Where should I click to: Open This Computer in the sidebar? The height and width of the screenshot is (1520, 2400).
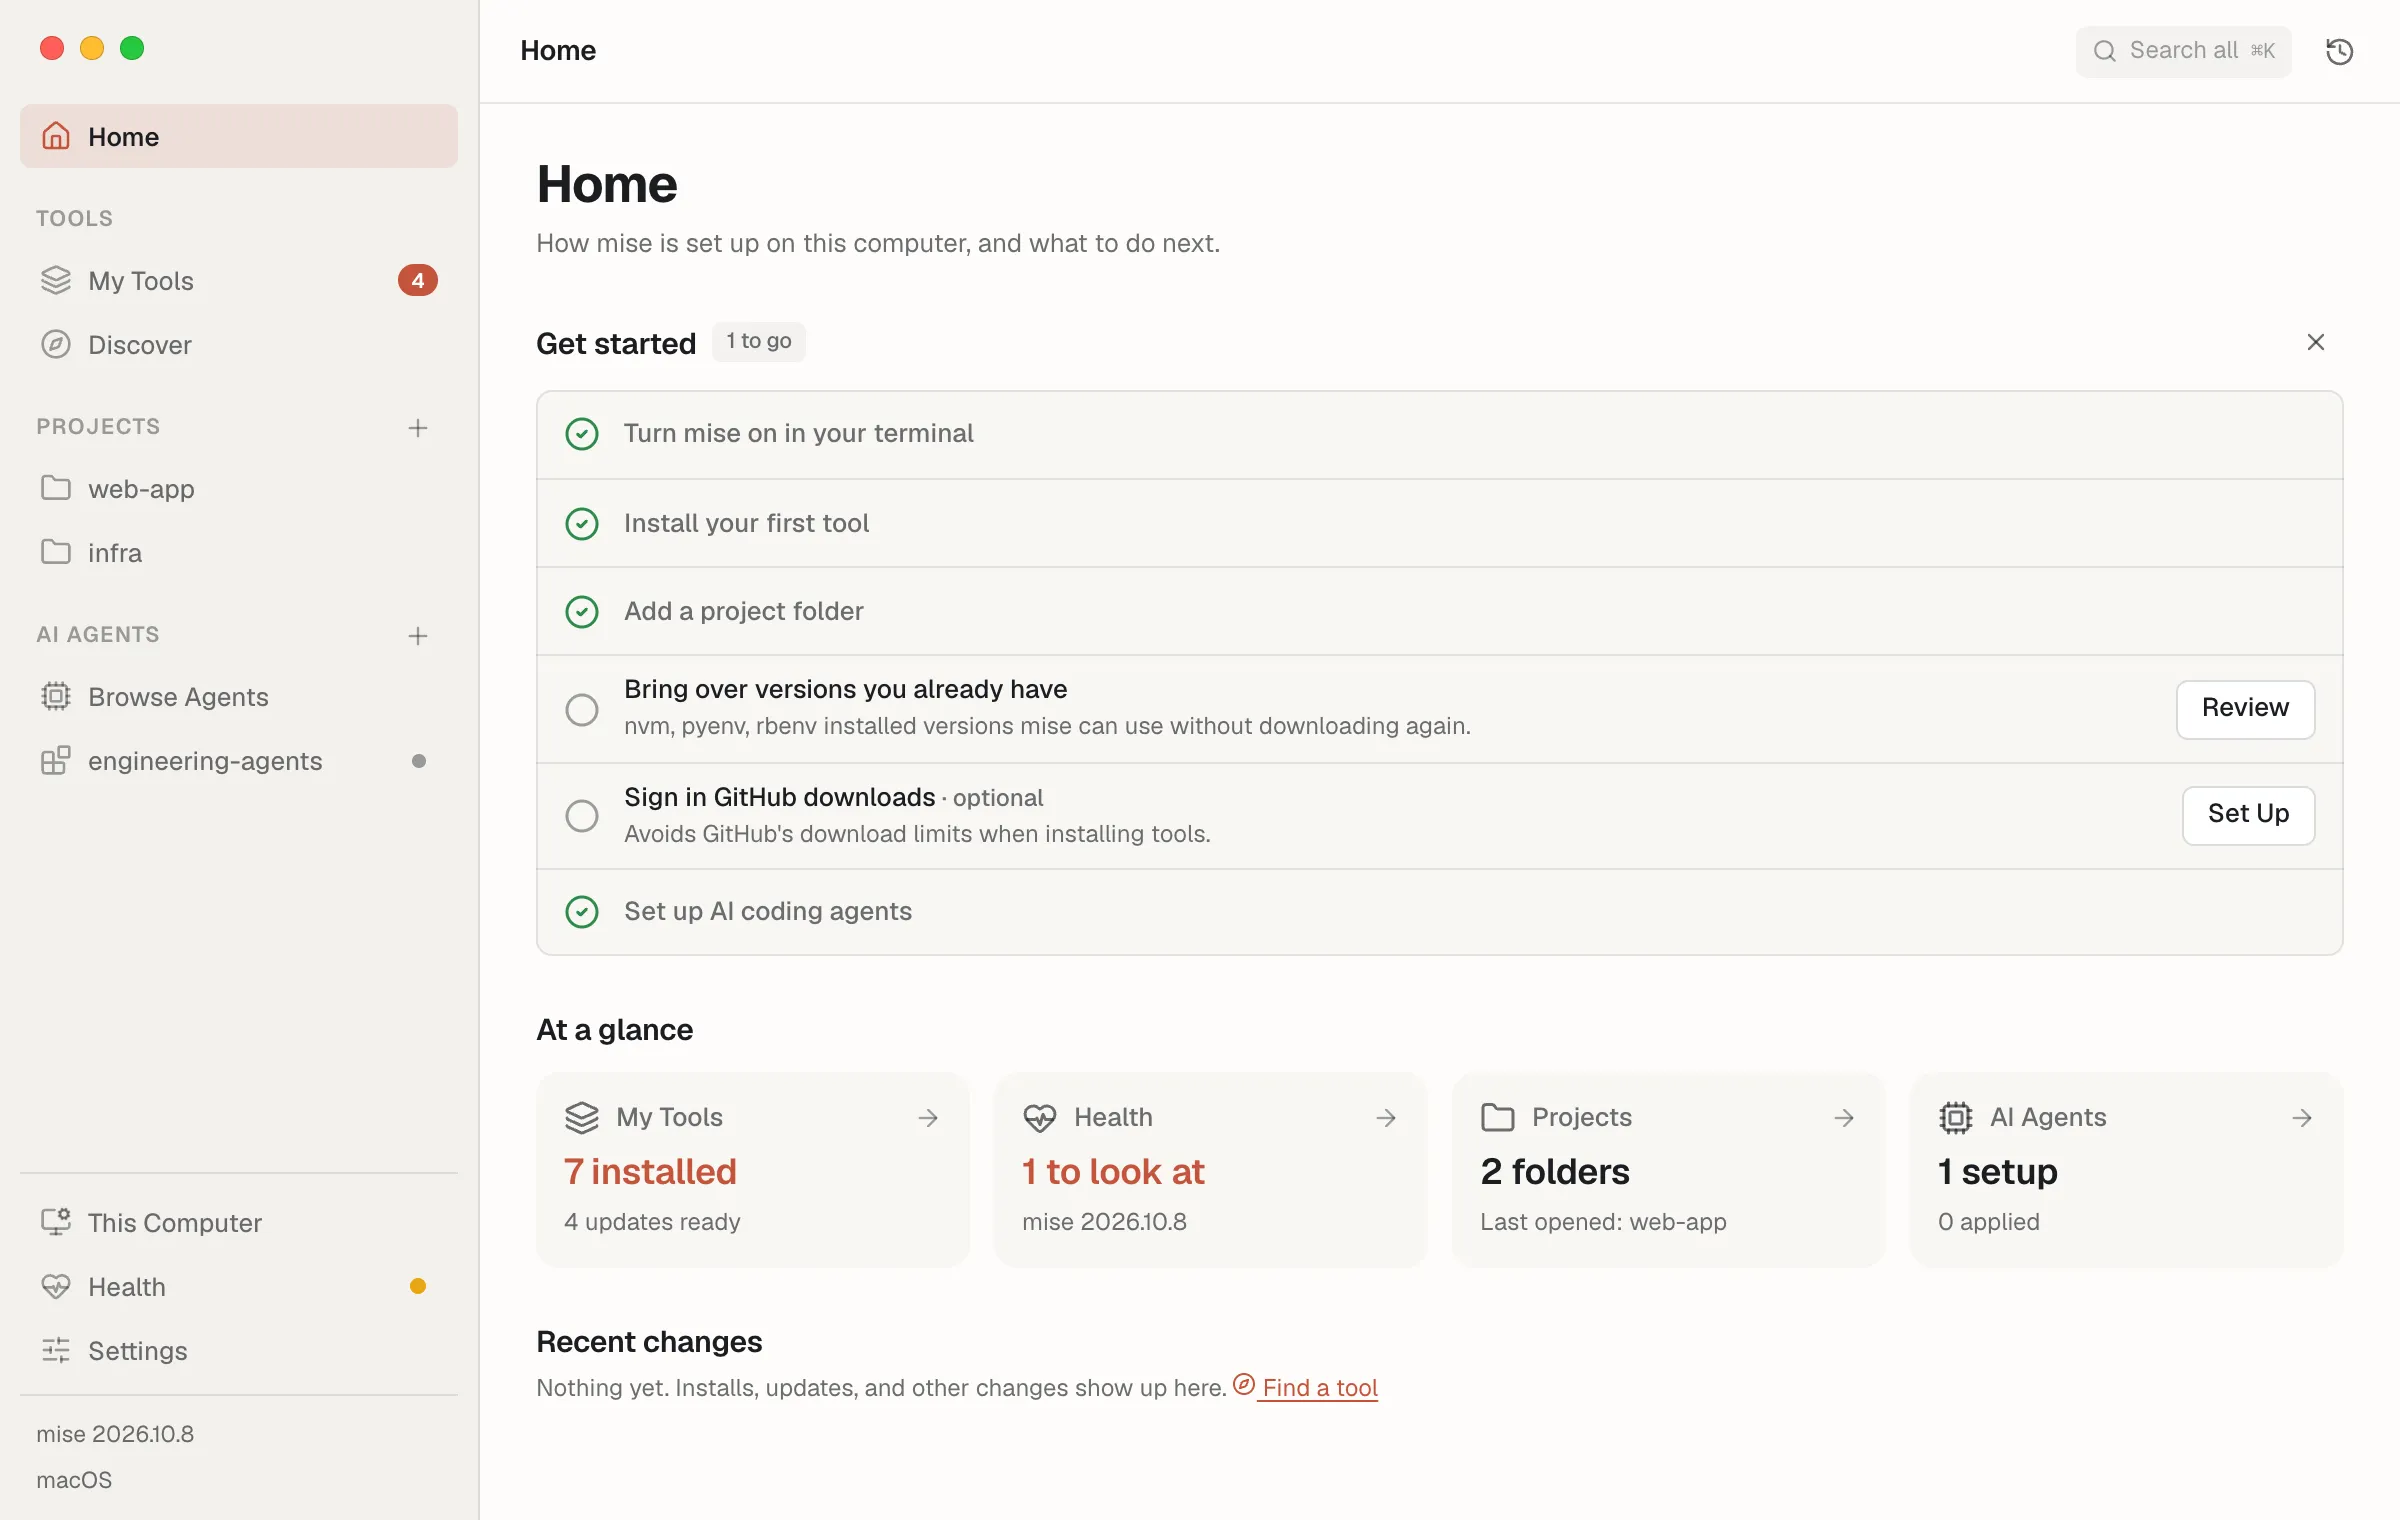click(x=239, y=1222)
